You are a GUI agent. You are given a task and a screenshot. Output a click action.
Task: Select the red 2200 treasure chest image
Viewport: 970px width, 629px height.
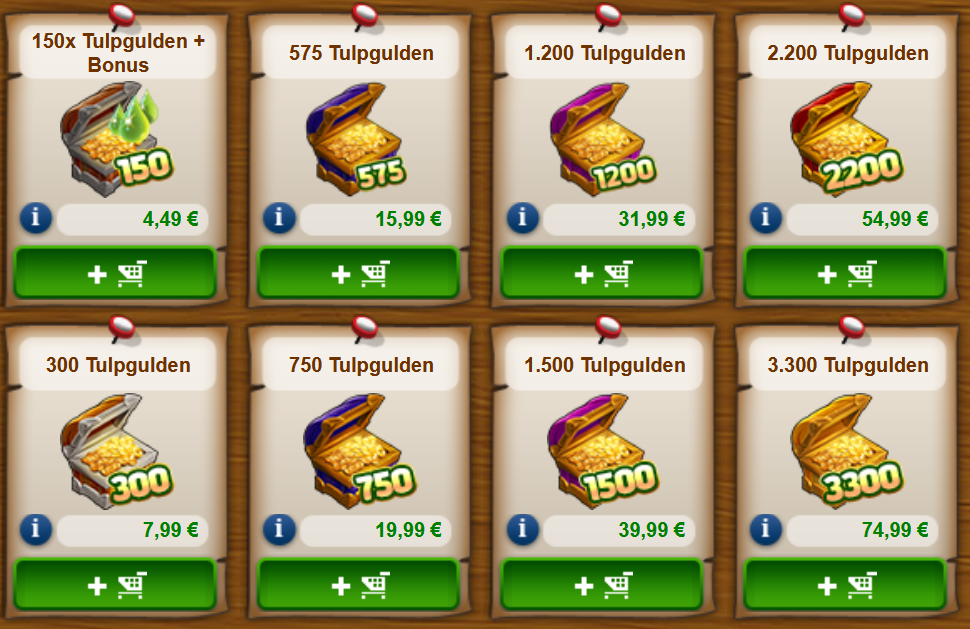pyautogui.click(x=846, y=140)
